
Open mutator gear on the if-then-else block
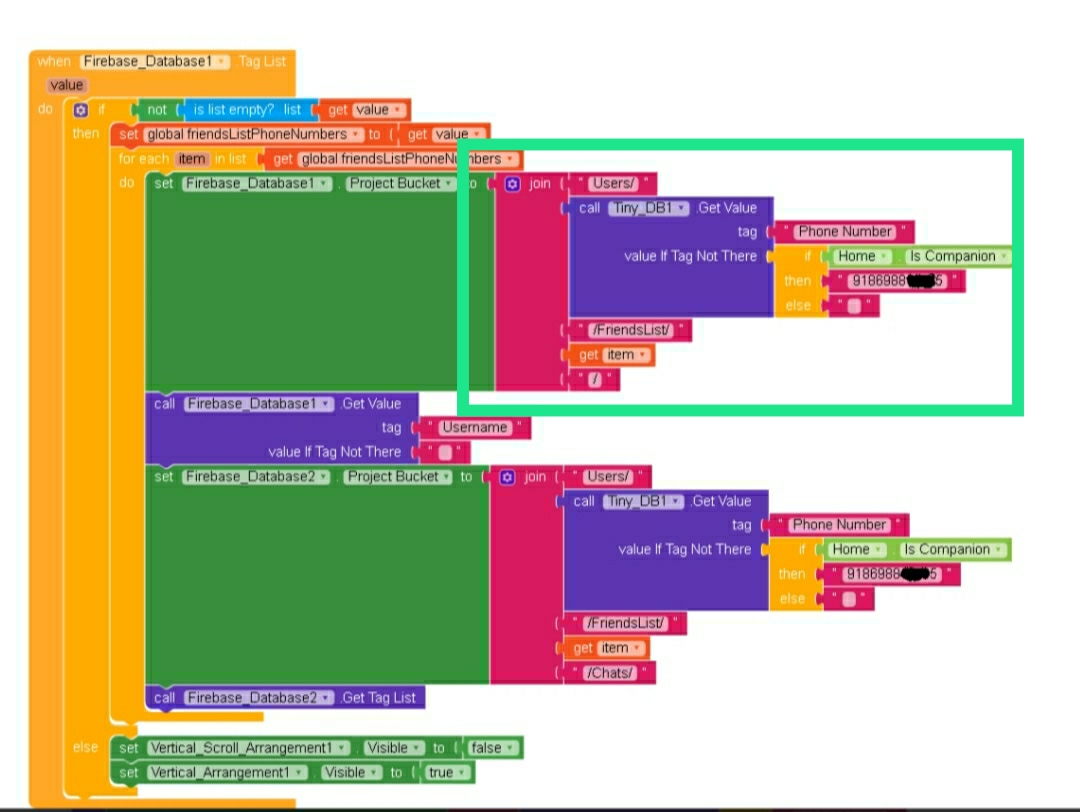pos(81,110)
